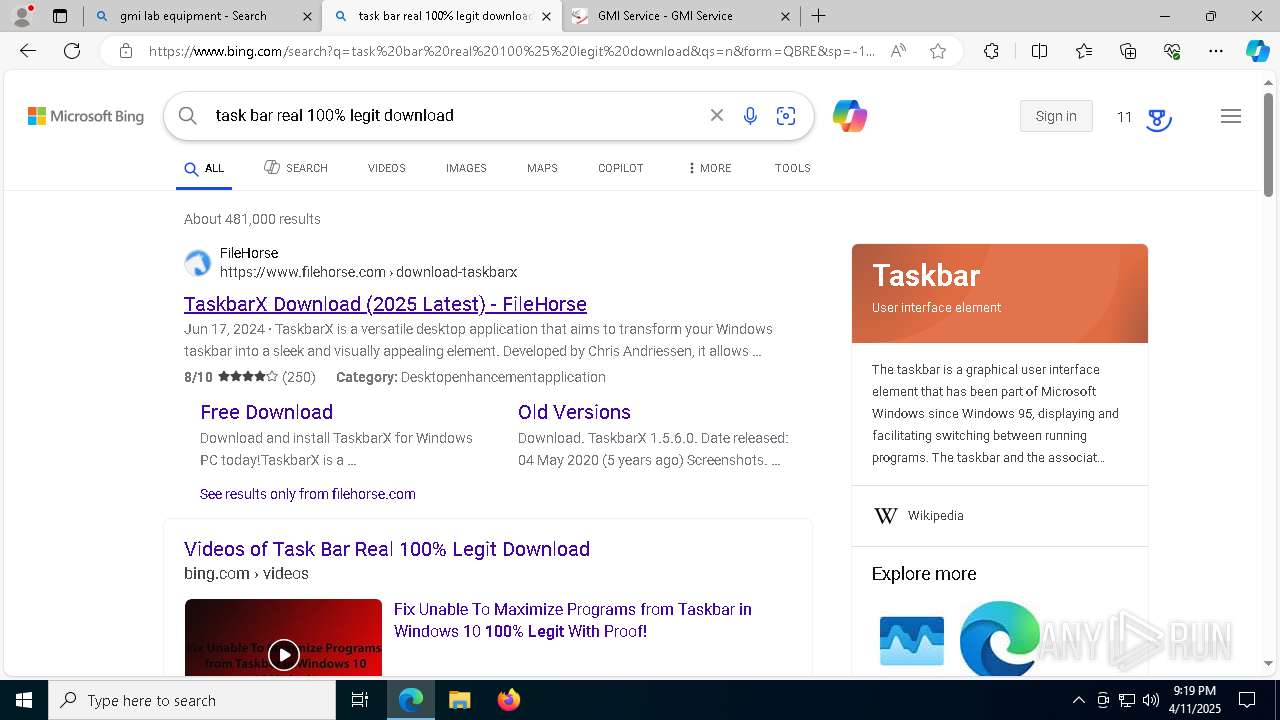
Task: See results only from filehorse.com
Action: point(308,494)
